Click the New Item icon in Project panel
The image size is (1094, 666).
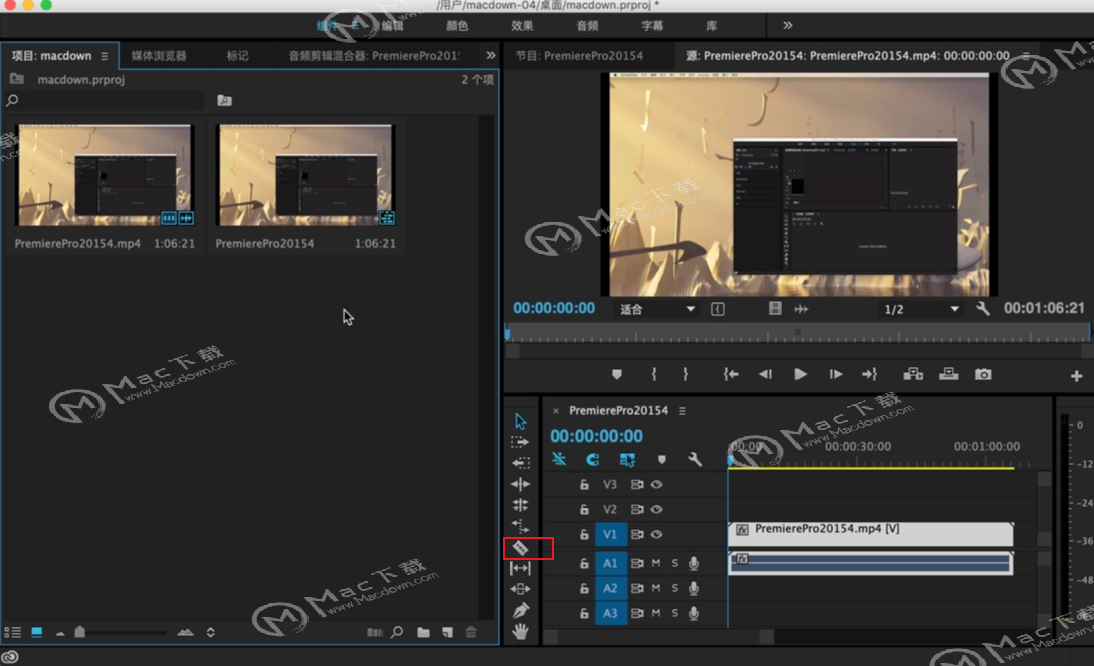pos(447,633)
